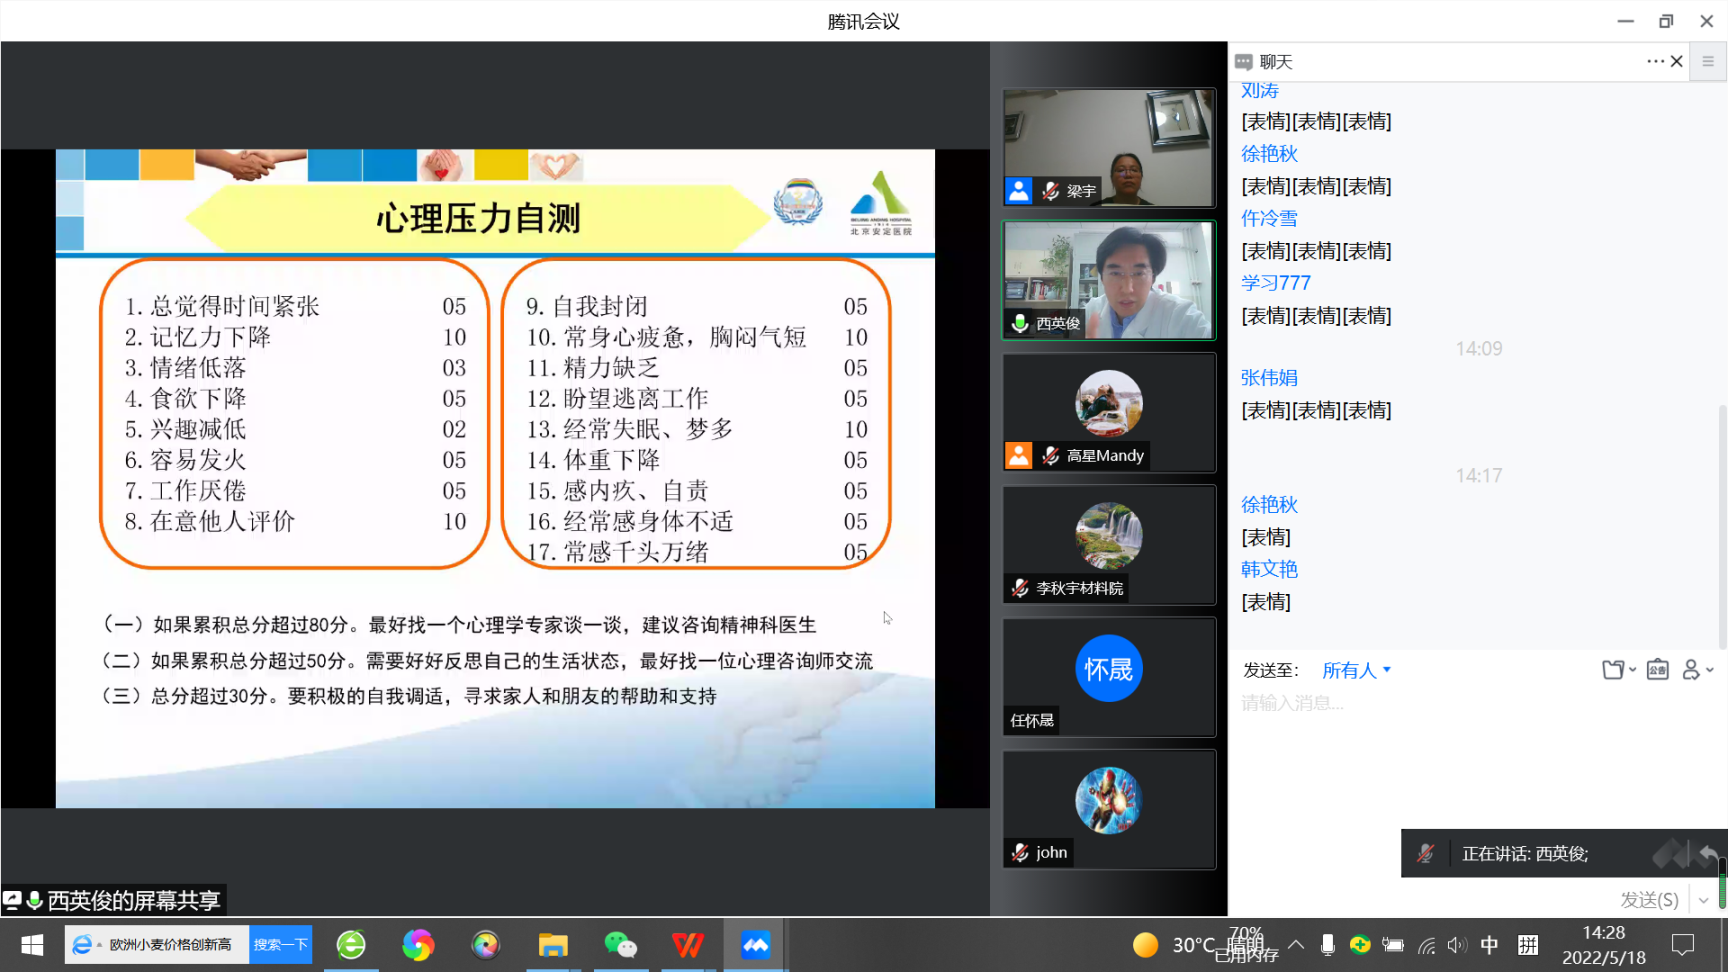Screen dimensions: 1728x973
Task: Select participant tile 任怀晟
Action: point(1109,677)
